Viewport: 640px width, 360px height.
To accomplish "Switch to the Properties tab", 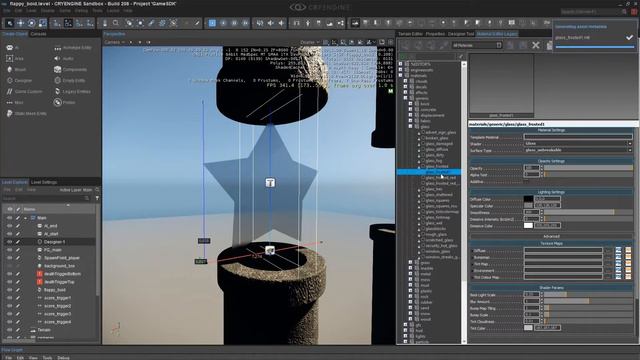I will [x=435, y=34].
